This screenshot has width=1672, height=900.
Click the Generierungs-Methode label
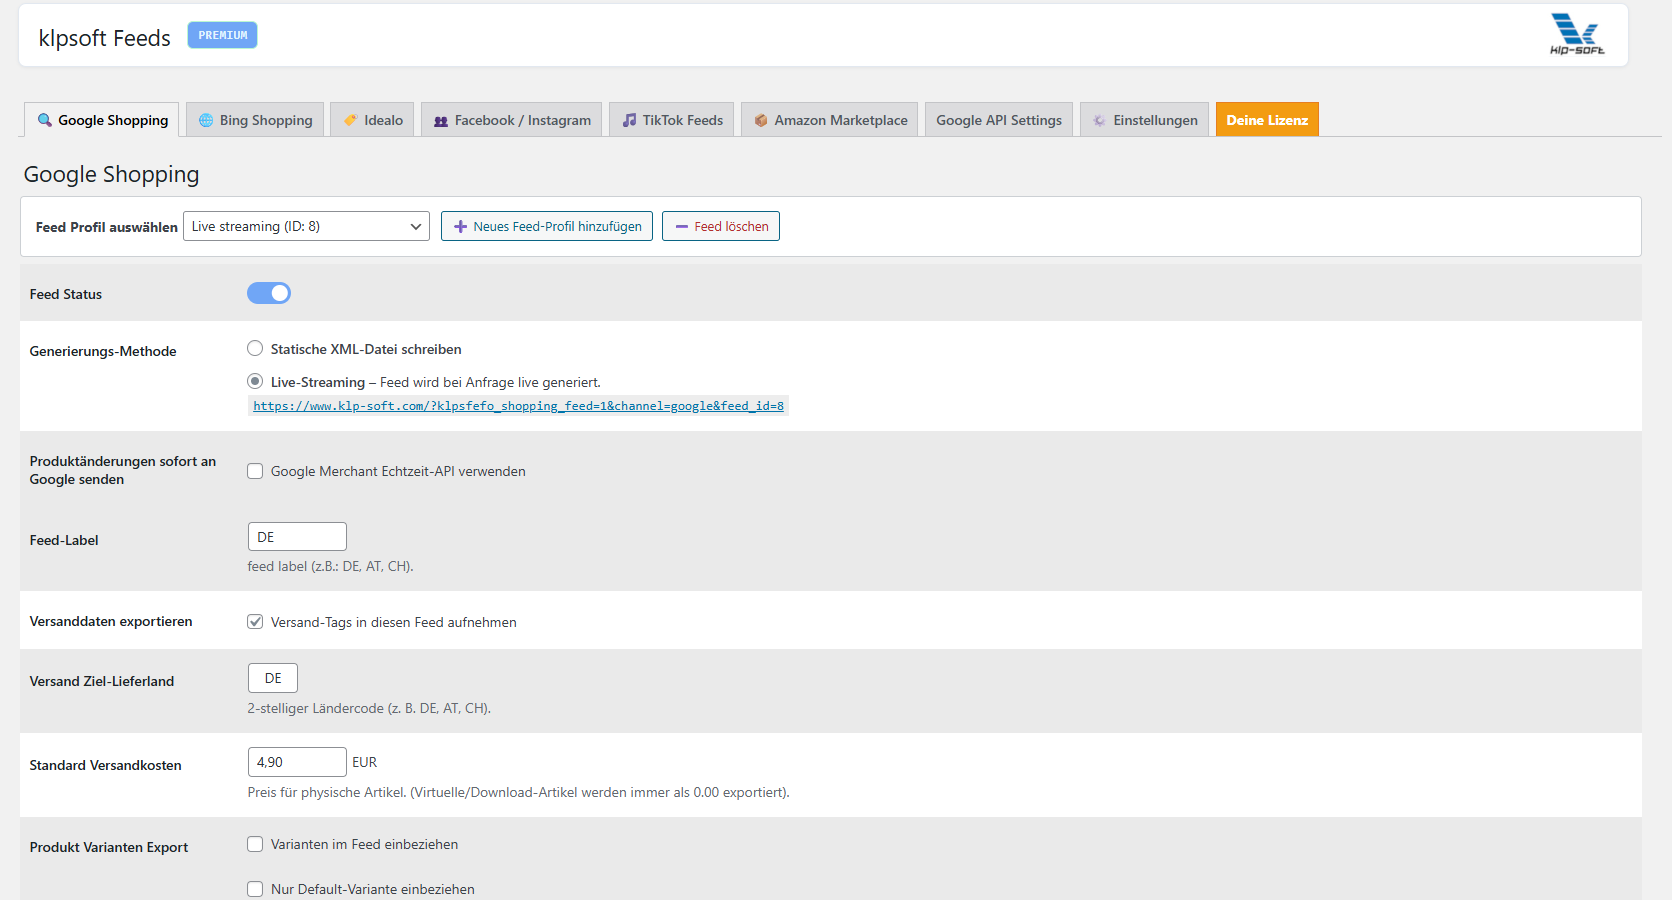(103, 351)
